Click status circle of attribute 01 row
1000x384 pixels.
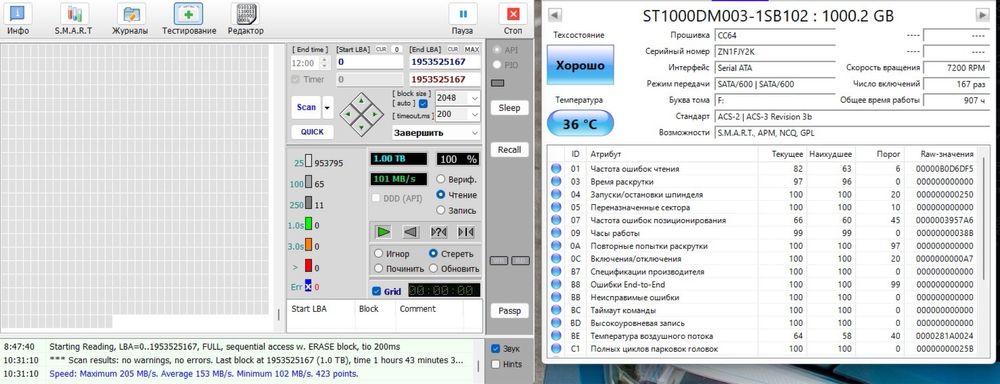click(556, 169)
